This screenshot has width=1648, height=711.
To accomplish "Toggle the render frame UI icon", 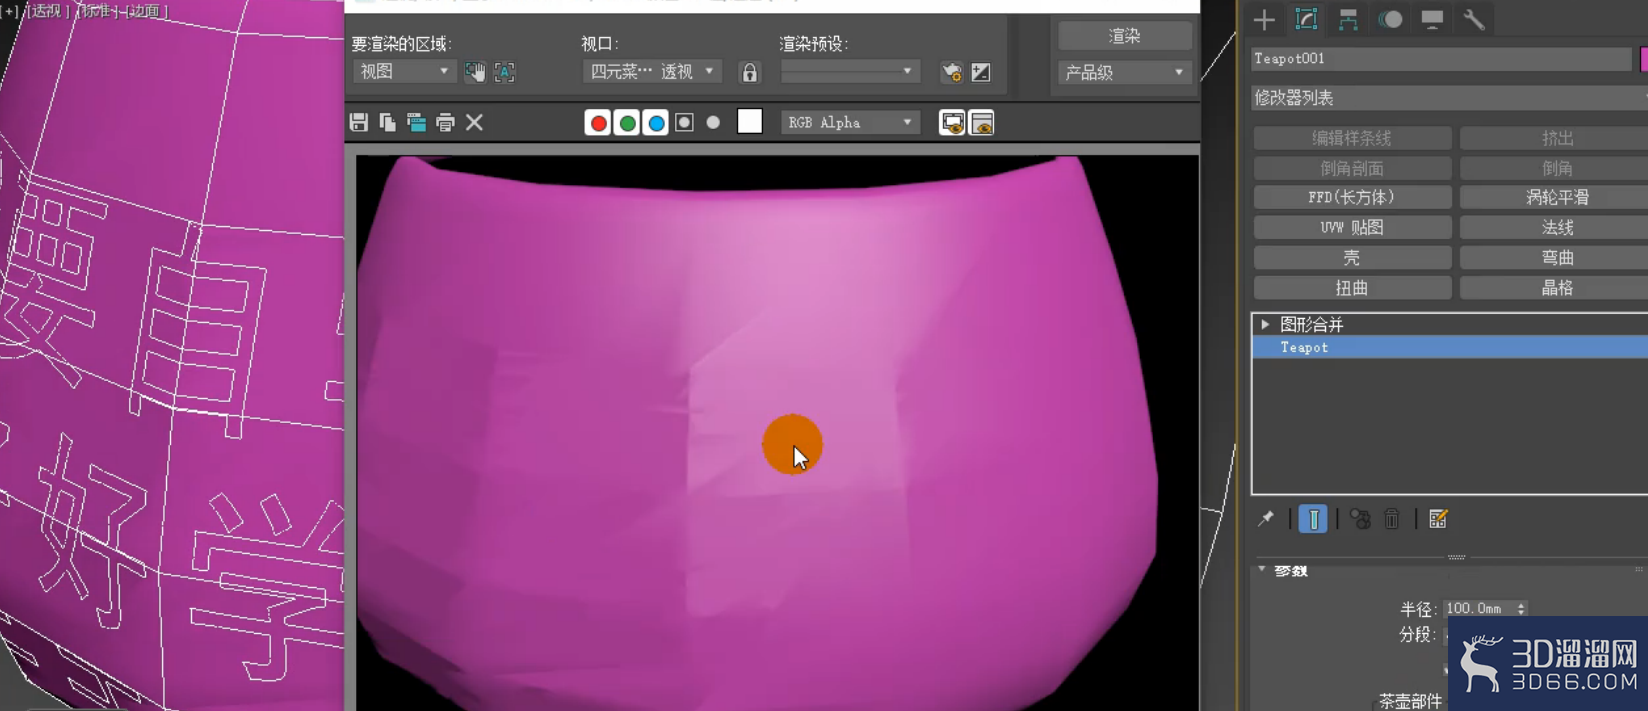I will tap(981, 122).
